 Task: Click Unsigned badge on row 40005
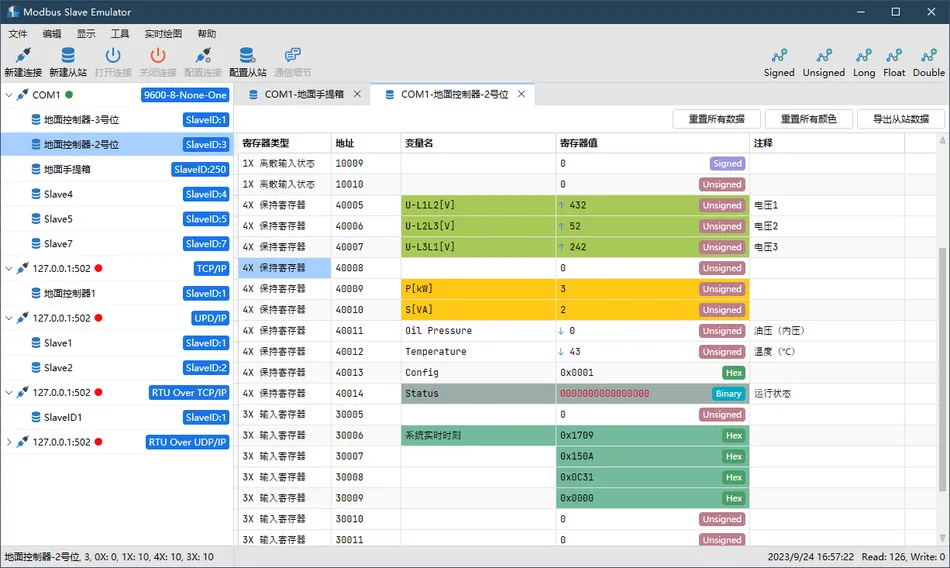coord(722,205)
